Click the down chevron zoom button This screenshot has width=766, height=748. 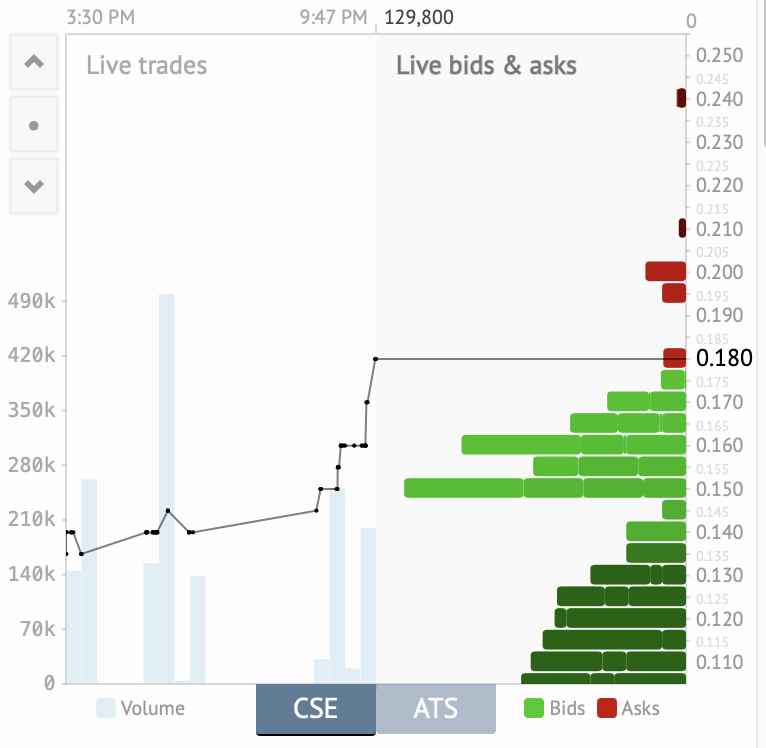[34, 186]
